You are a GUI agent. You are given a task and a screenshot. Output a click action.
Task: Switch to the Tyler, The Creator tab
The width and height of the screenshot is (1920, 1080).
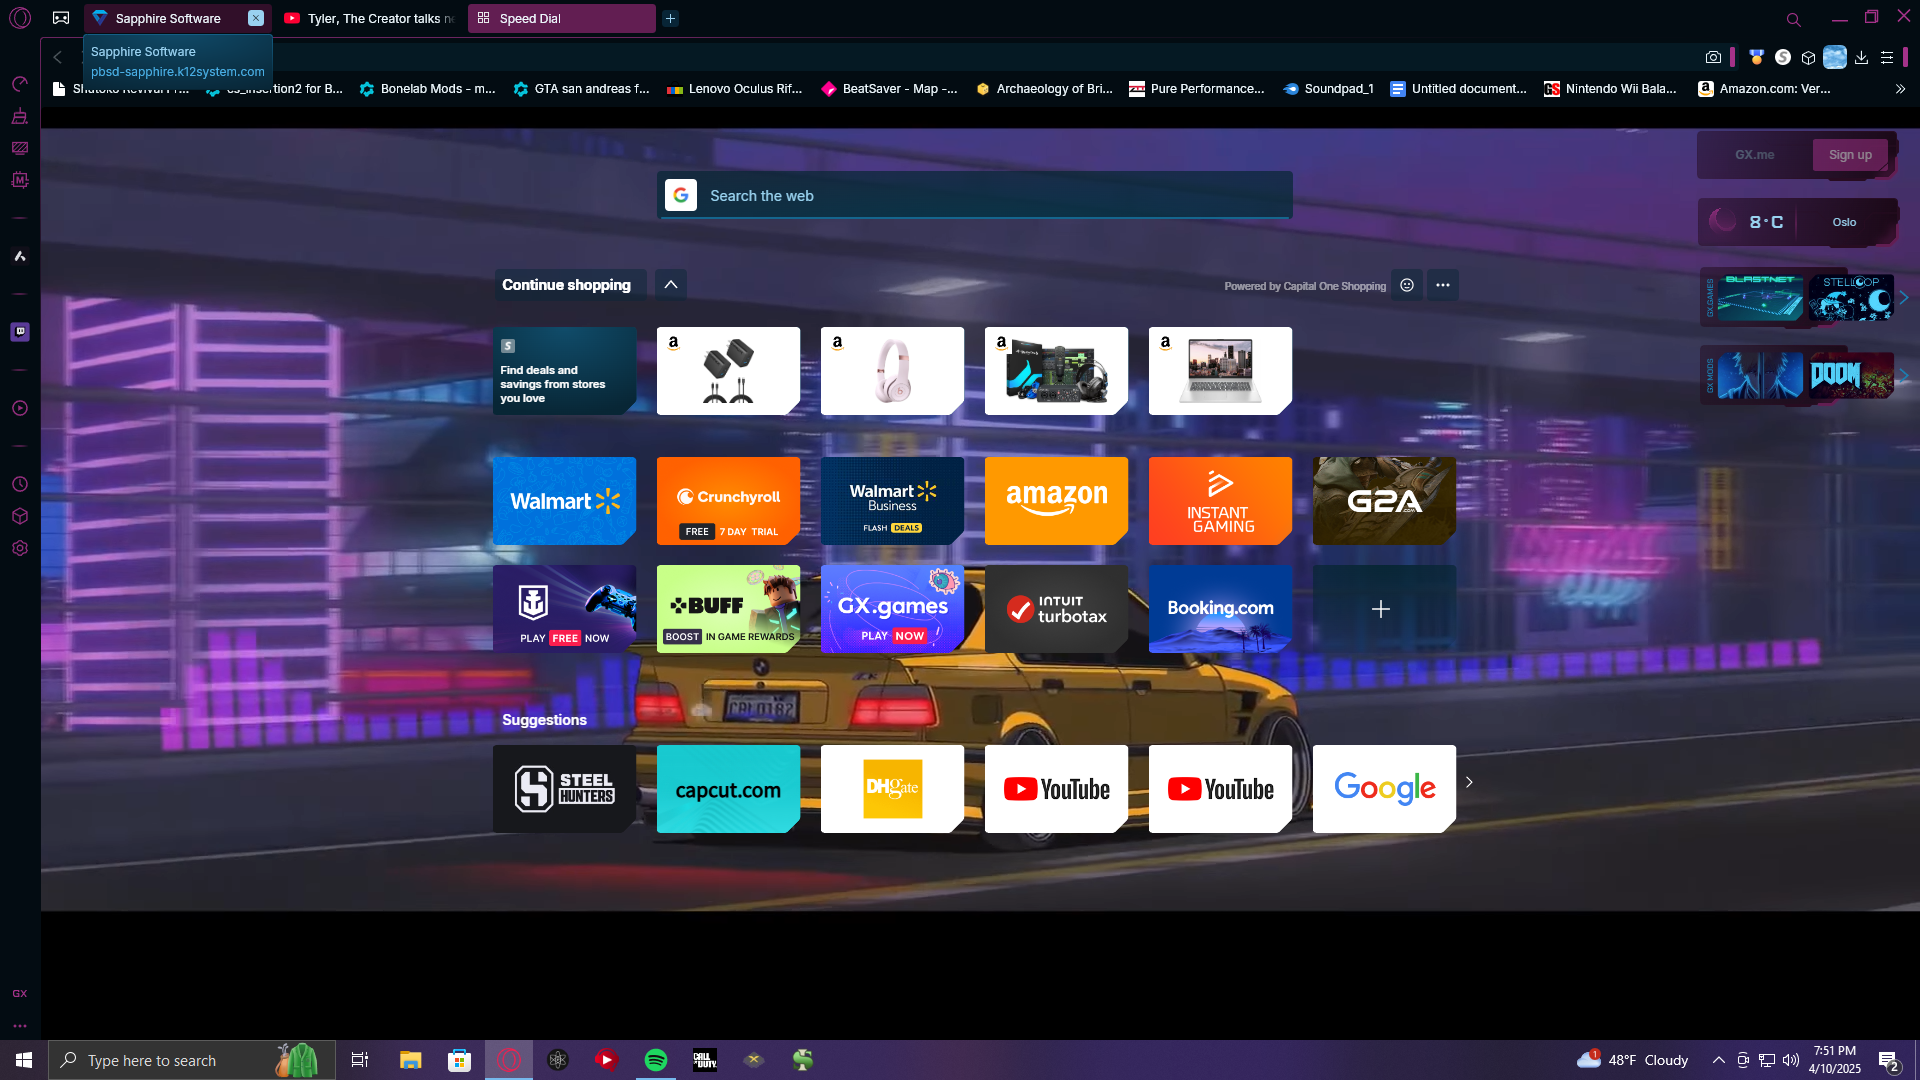(370, 18)
